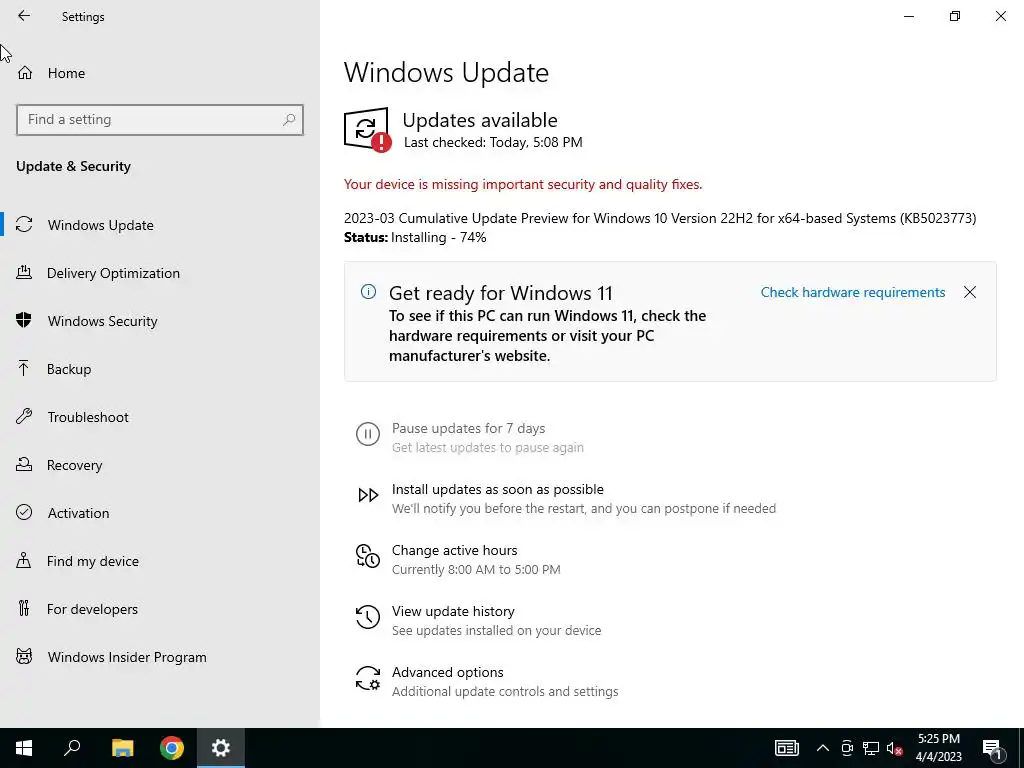
Task: Click the Delivery Optimization icon
Action: pyautogui.click(x=24, y=272)
